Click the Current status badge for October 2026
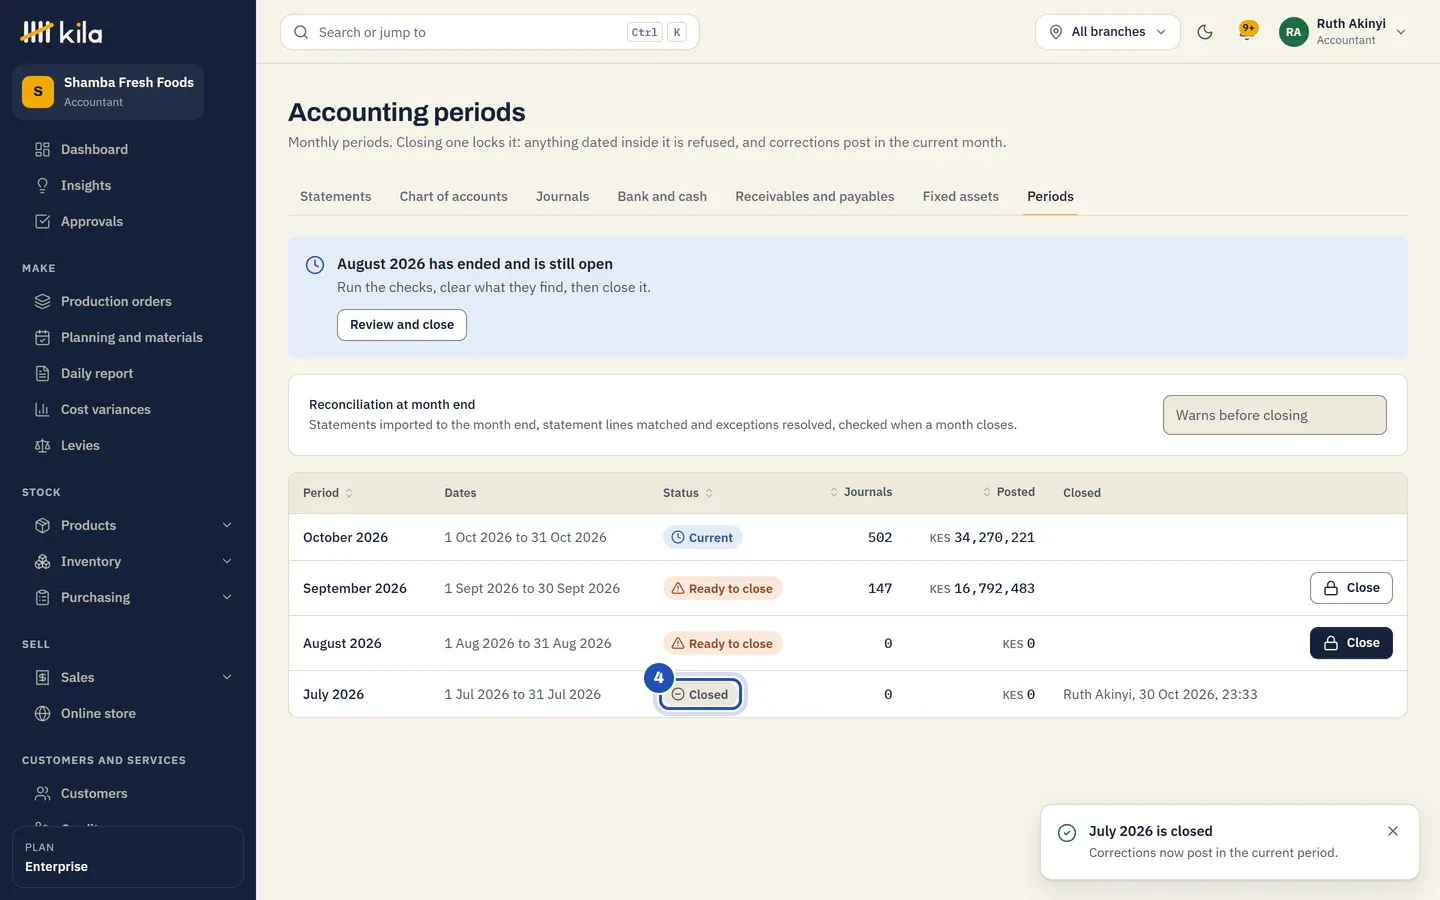This screenshot has height=900, width=1440. click(x=702, y=538)
